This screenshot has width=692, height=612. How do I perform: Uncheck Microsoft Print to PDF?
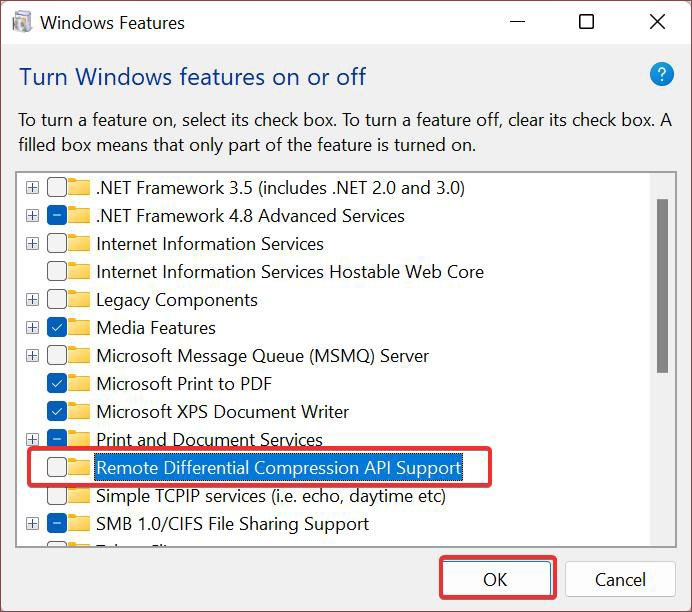57,383
